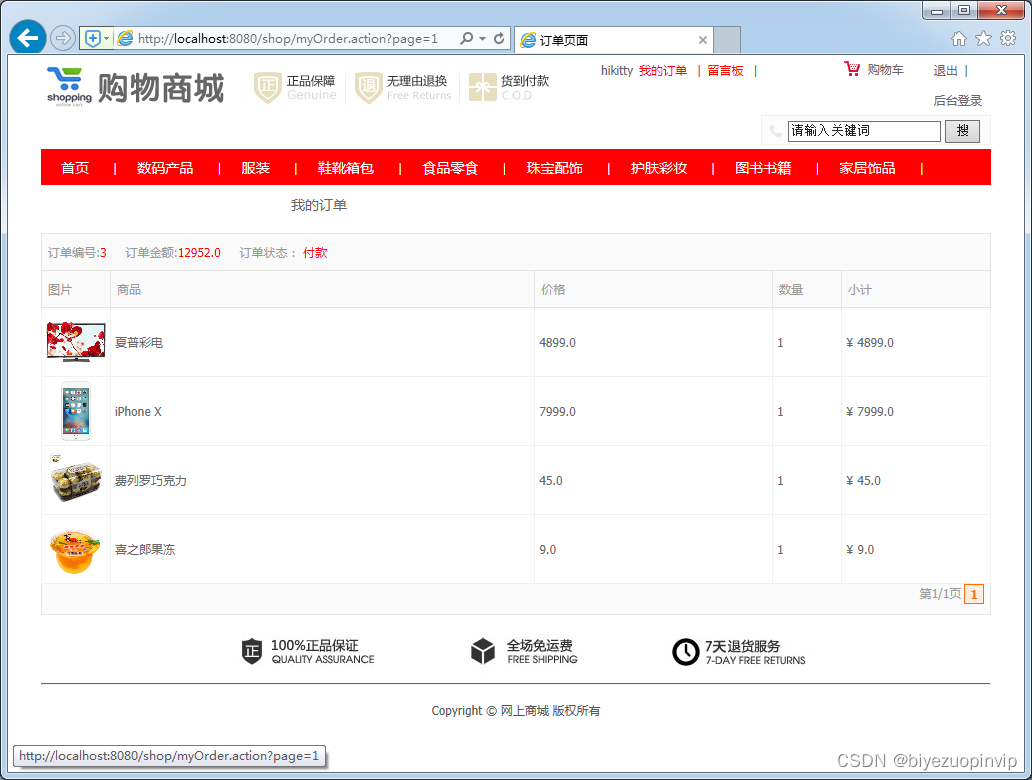Image resolution: width=1032 pixels, height=780 pixels.
Task: Open the 购物车 link
Action: tap(885, 70)
